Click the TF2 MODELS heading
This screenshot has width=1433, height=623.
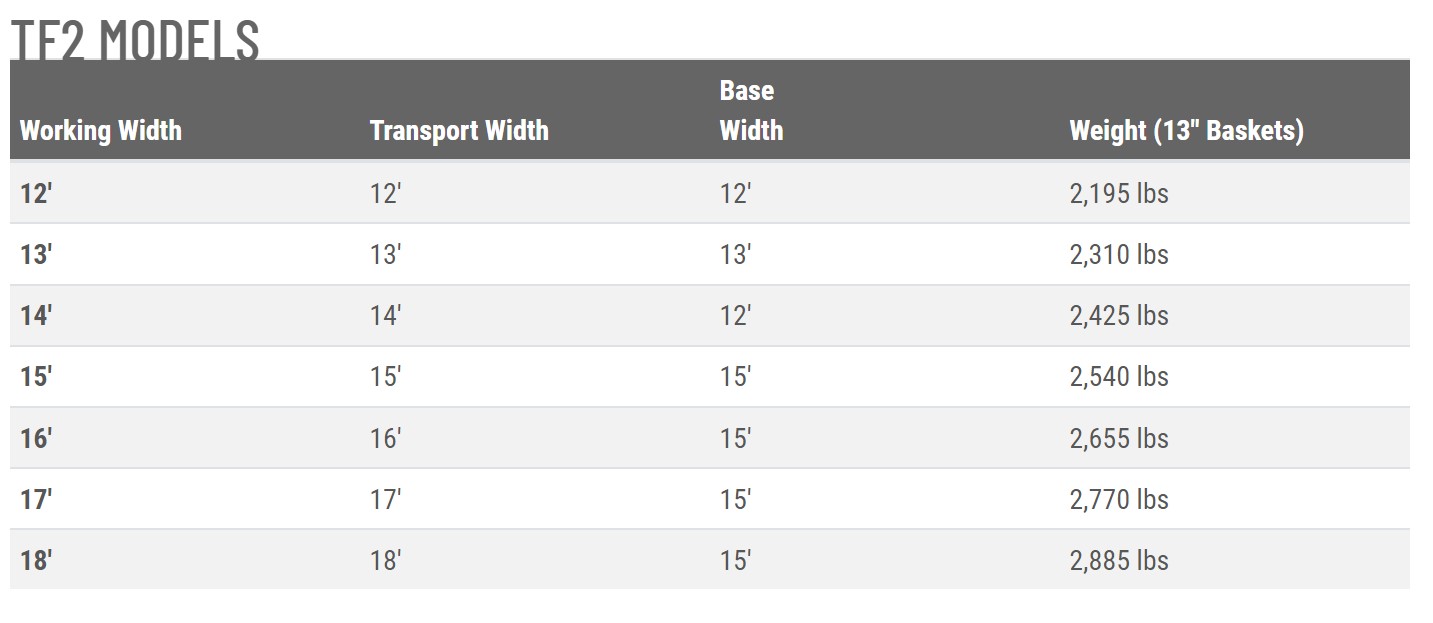point(135,40)
